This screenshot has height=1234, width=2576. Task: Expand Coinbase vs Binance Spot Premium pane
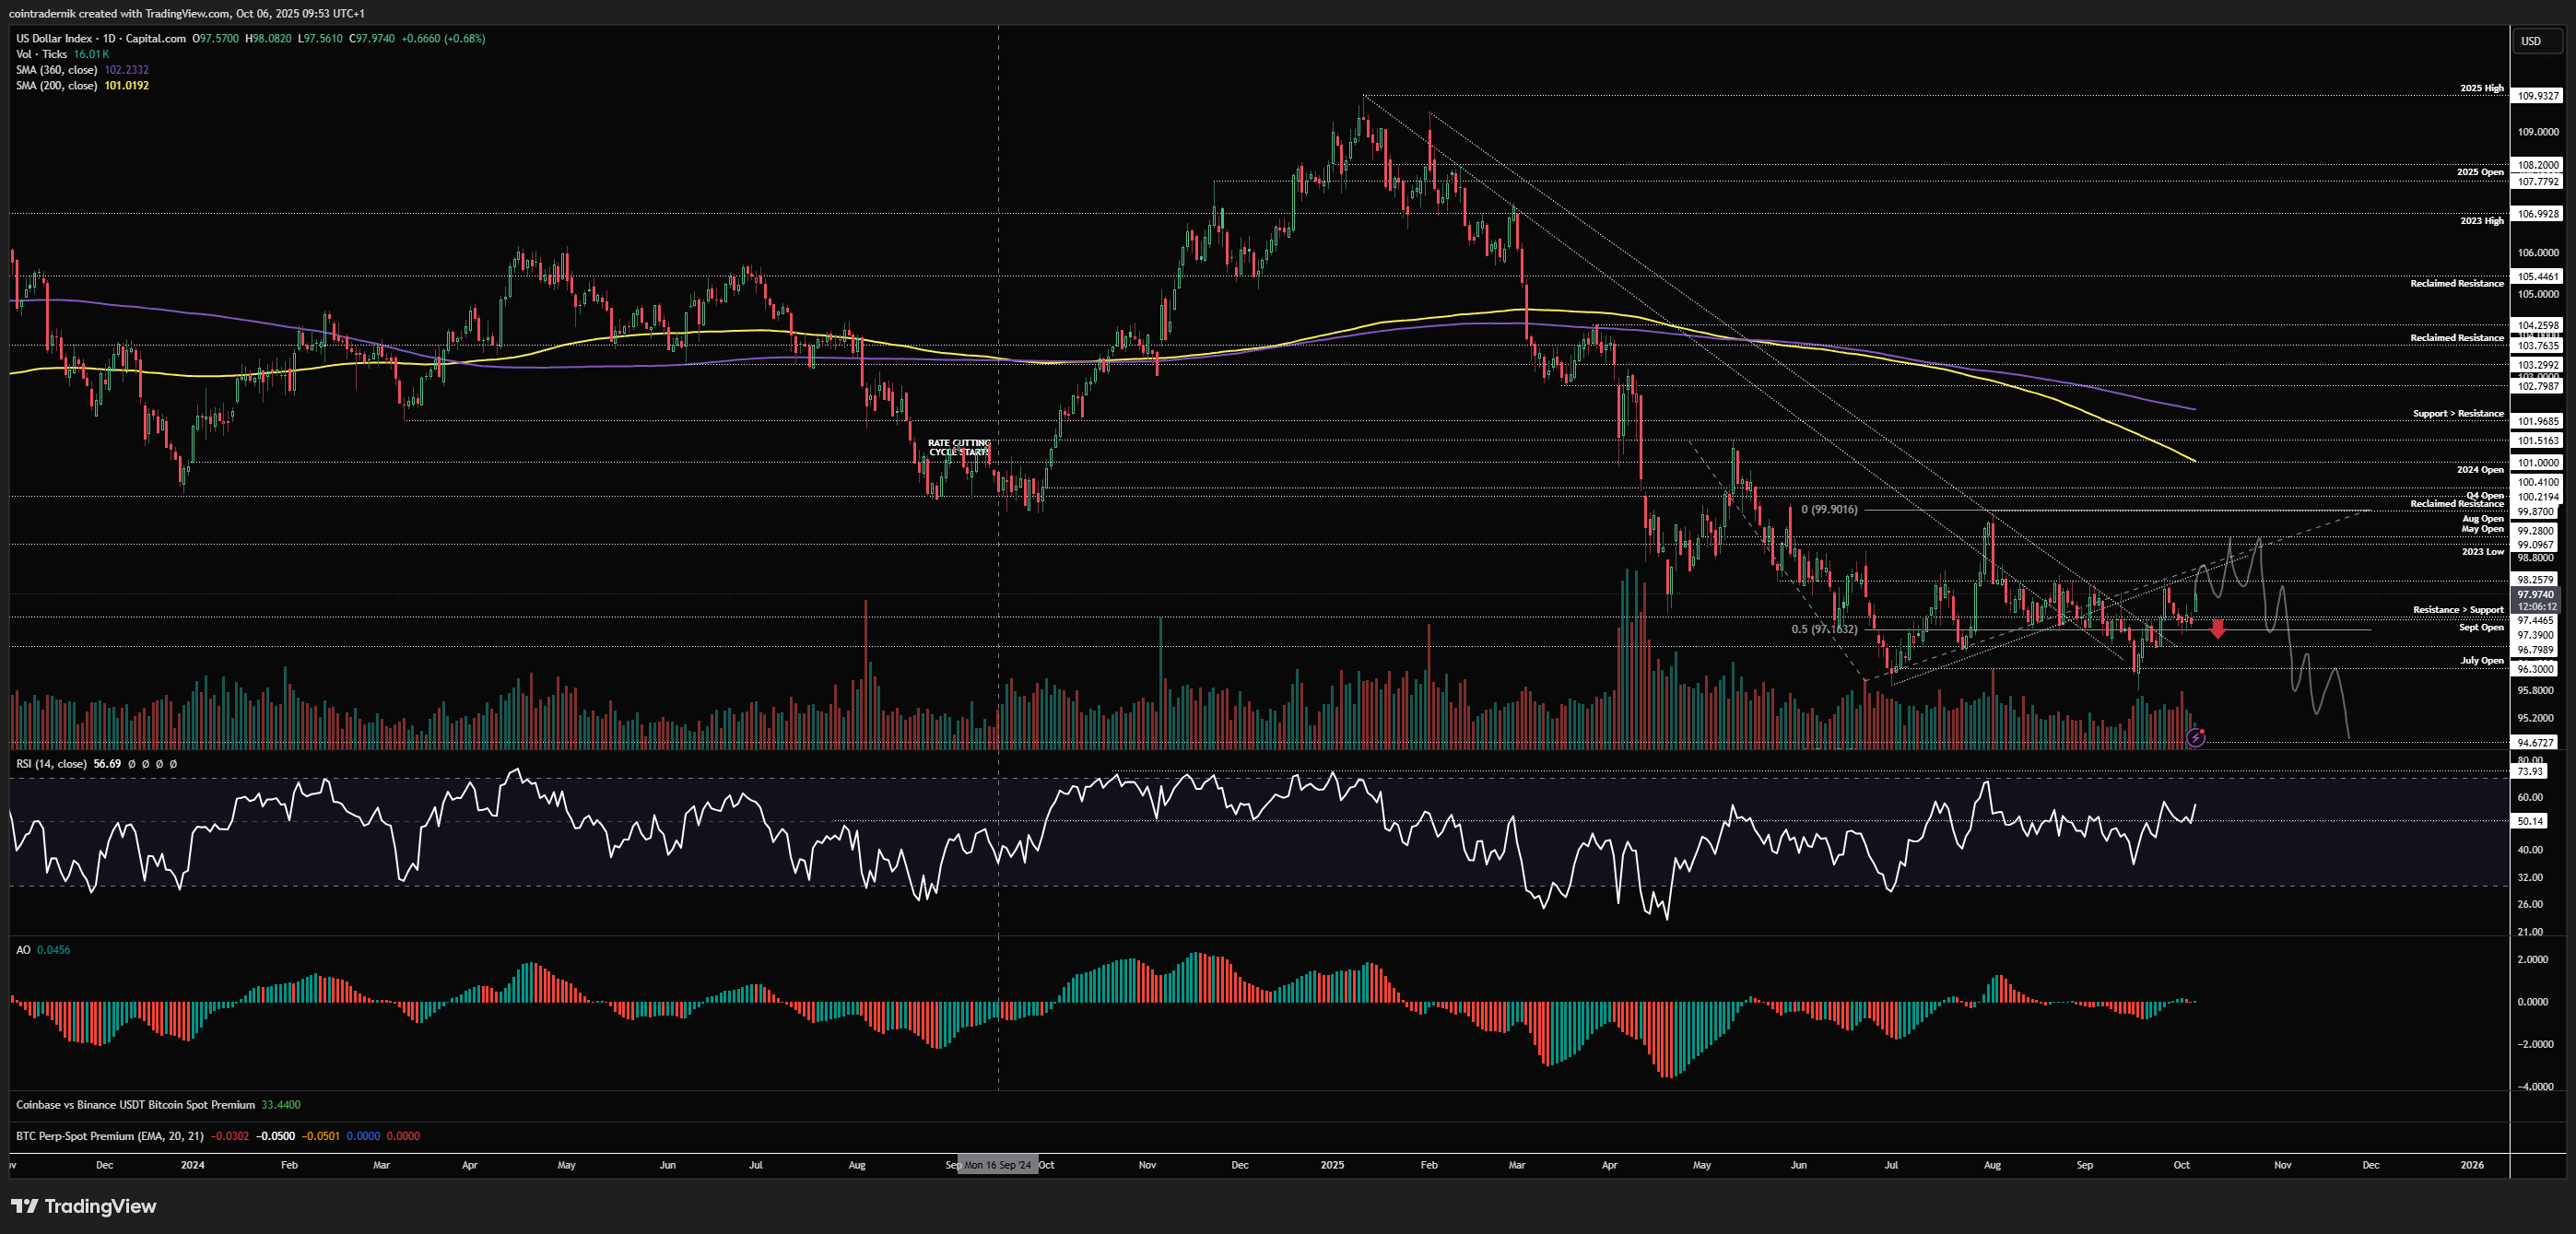(x=135, y=1105)
